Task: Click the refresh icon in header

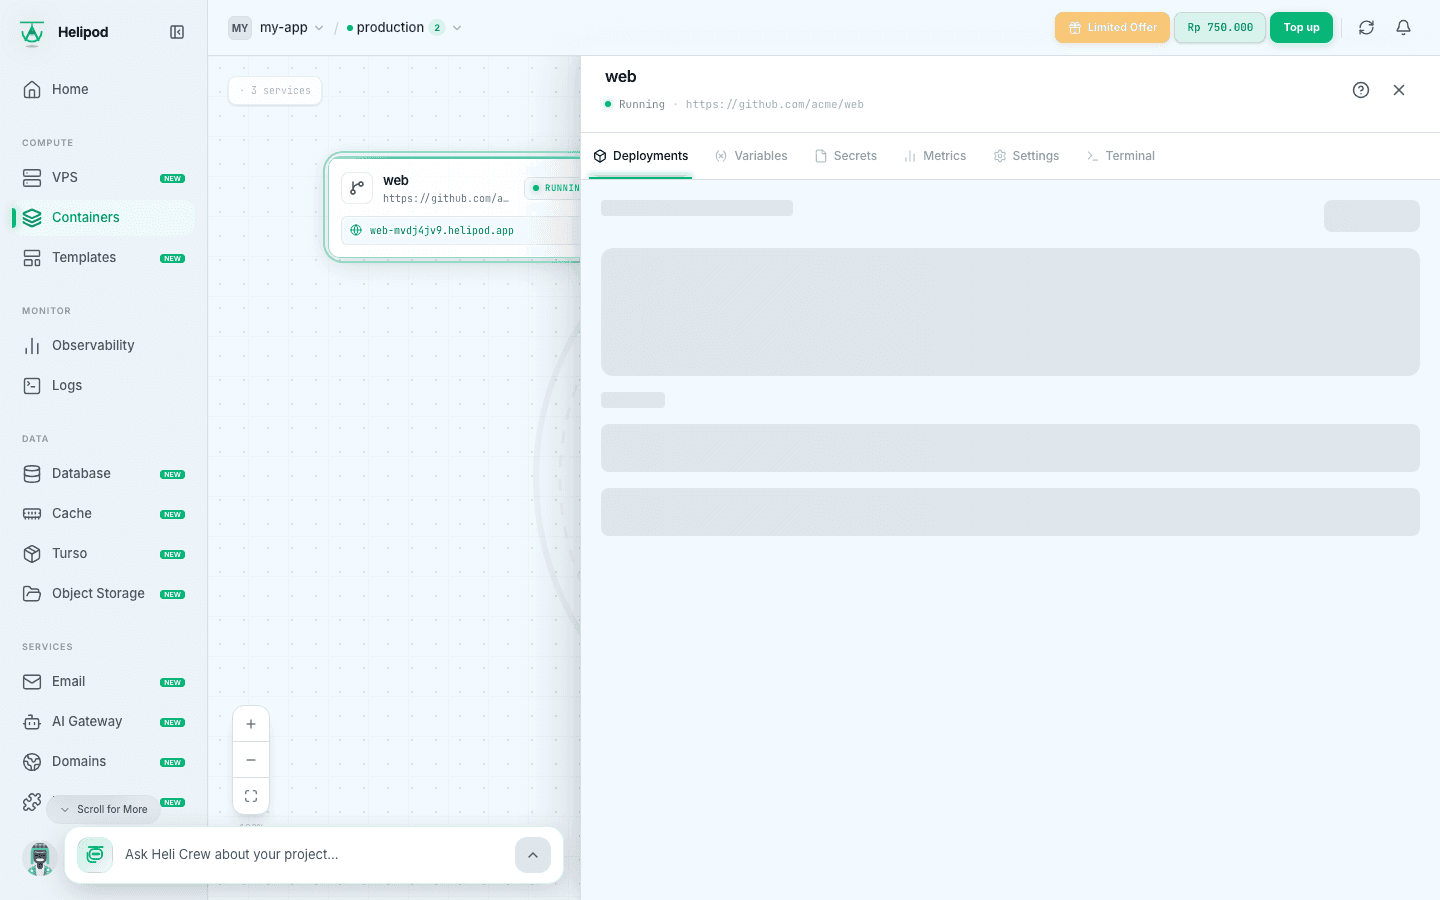Action: pyautogui.click(x=1366, y=28)
